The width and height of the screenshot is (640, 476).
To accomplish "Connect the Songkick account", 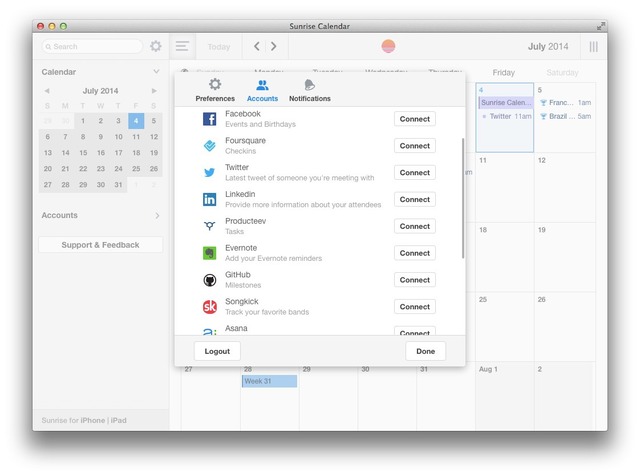I will 415,307.
